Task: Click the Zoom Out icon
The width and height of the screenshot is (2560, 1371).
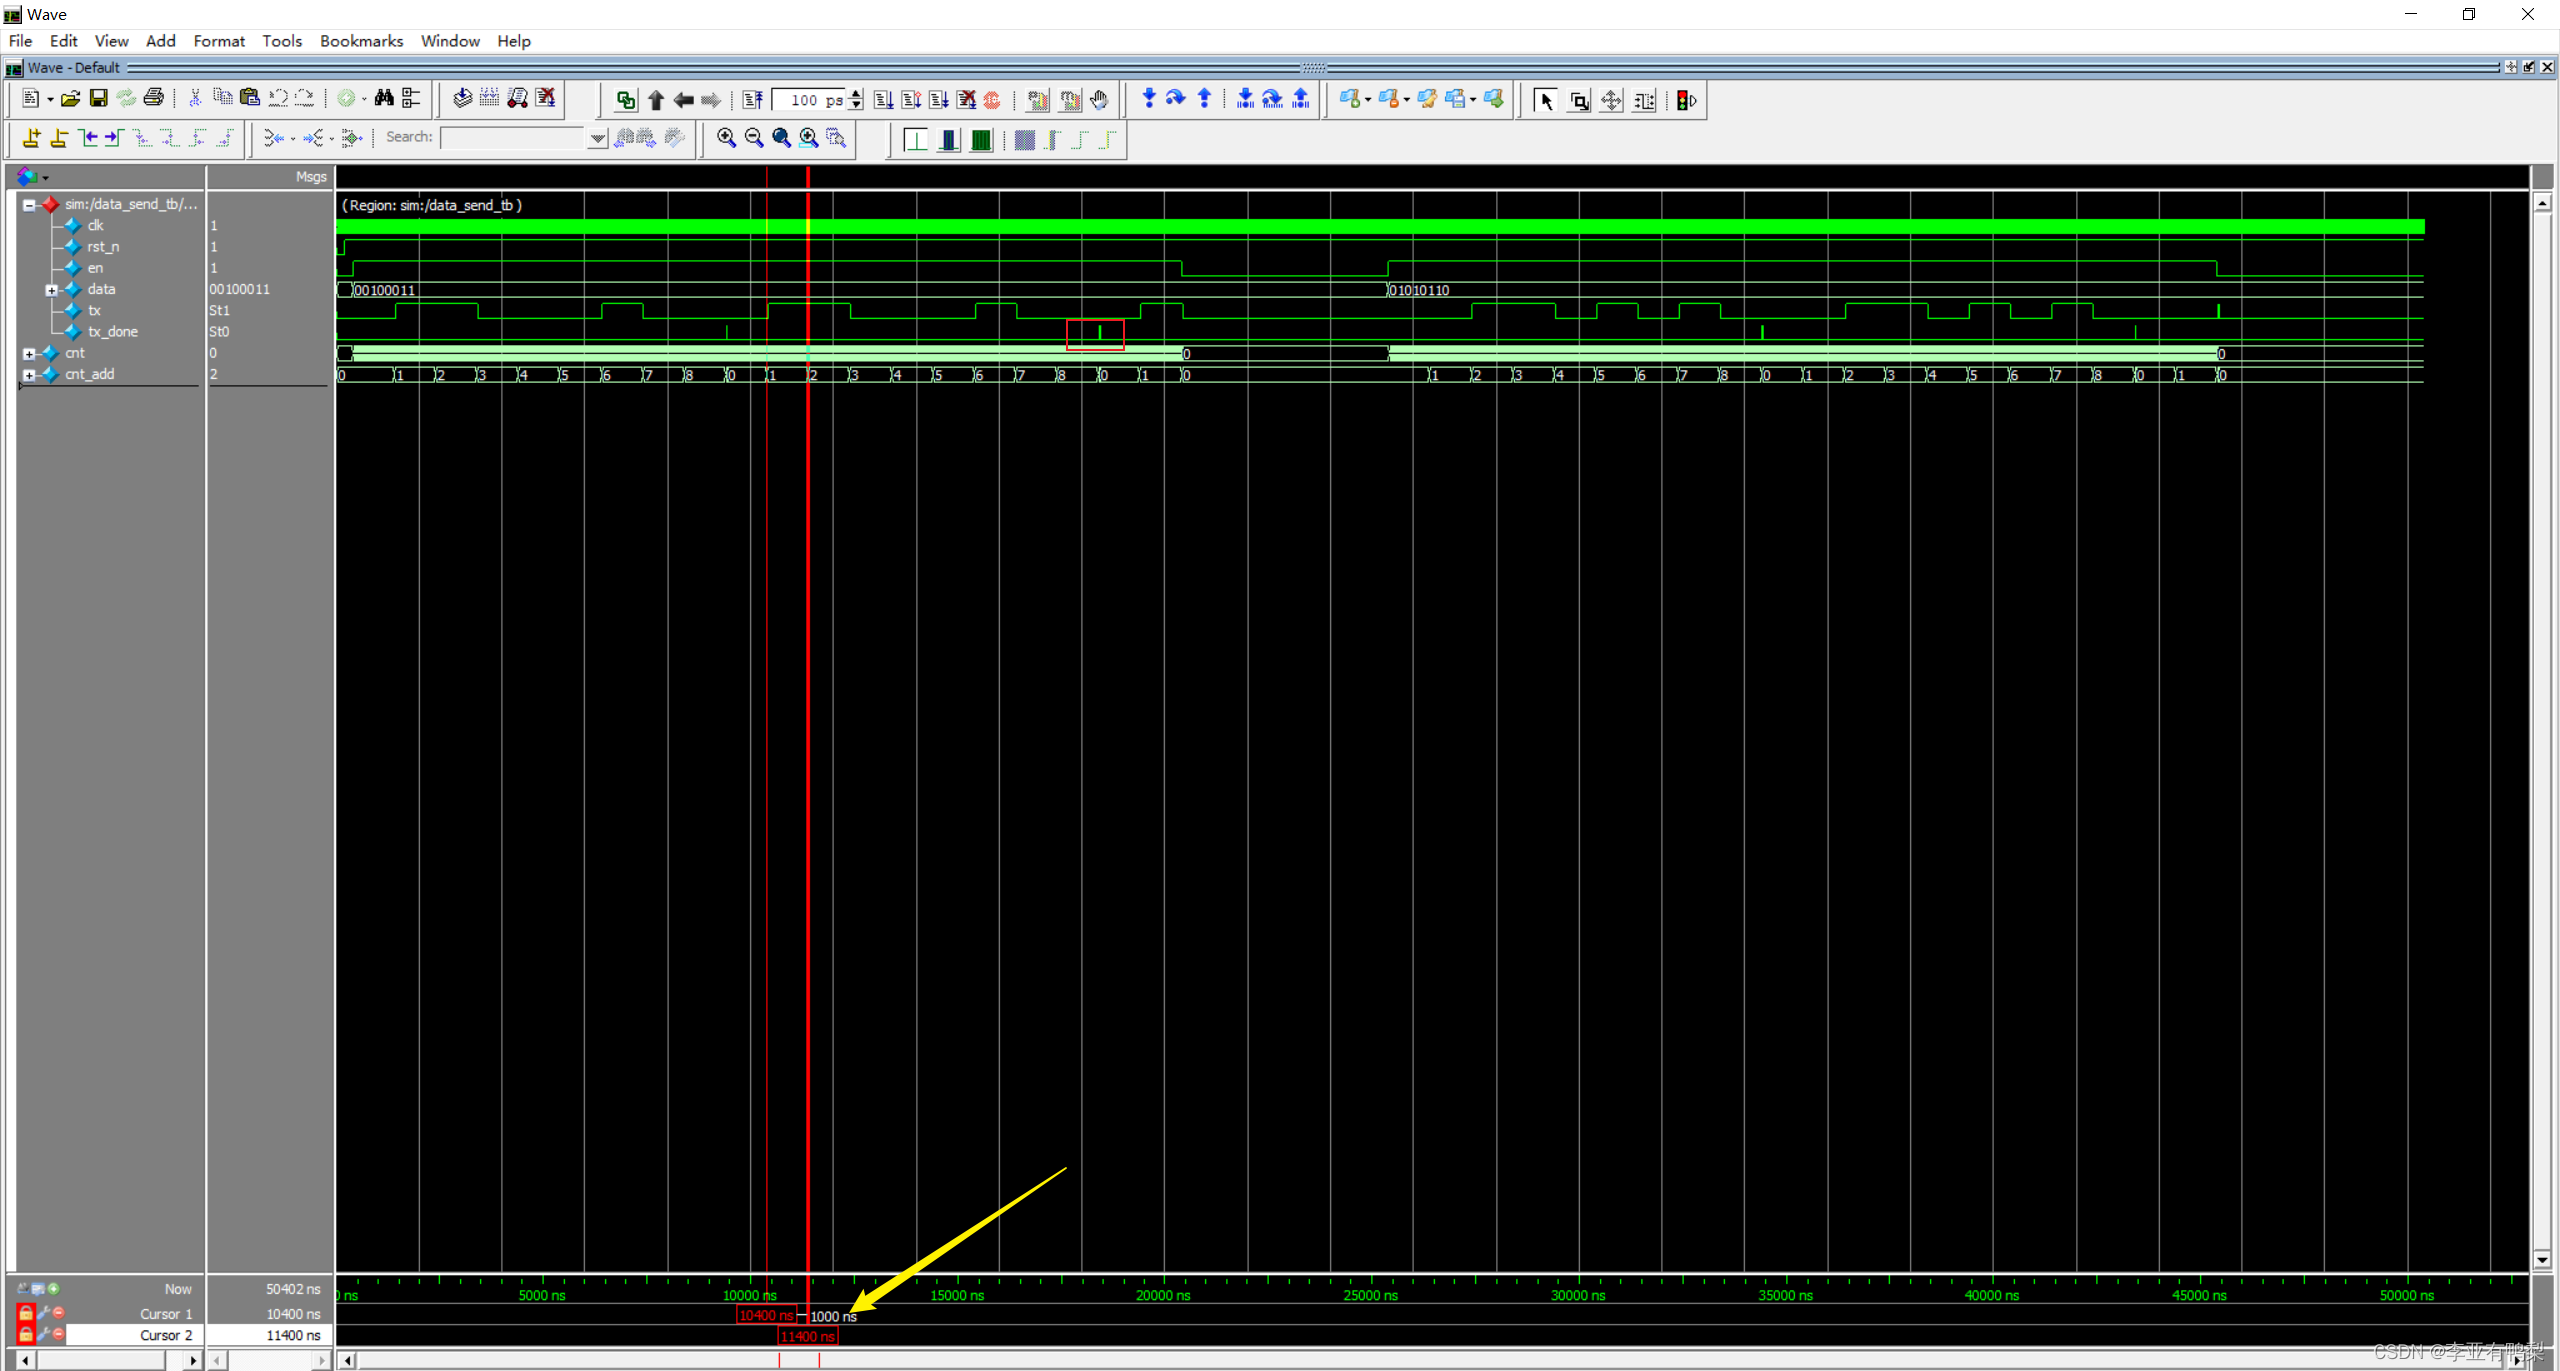Action: pos(754,138)
